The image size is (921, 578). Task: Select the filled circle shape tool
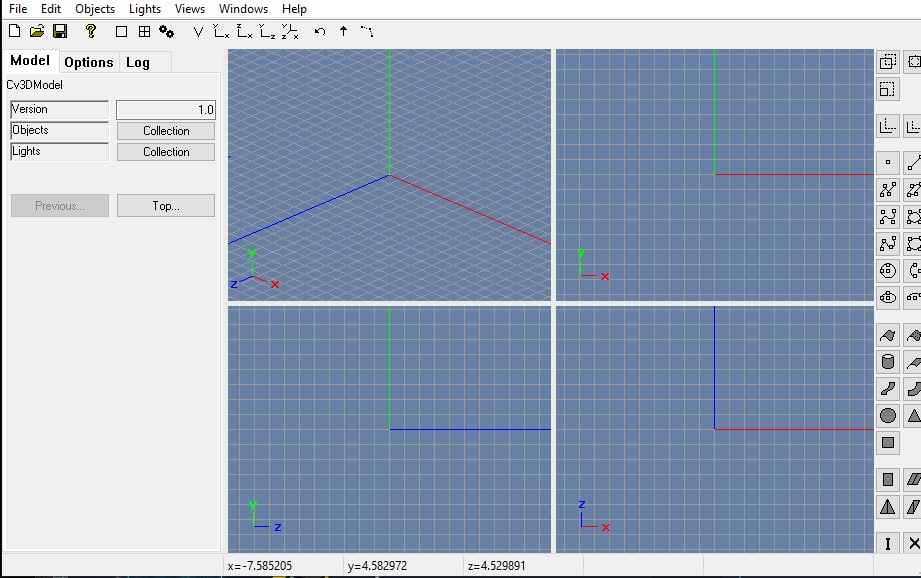click(888, 416)
